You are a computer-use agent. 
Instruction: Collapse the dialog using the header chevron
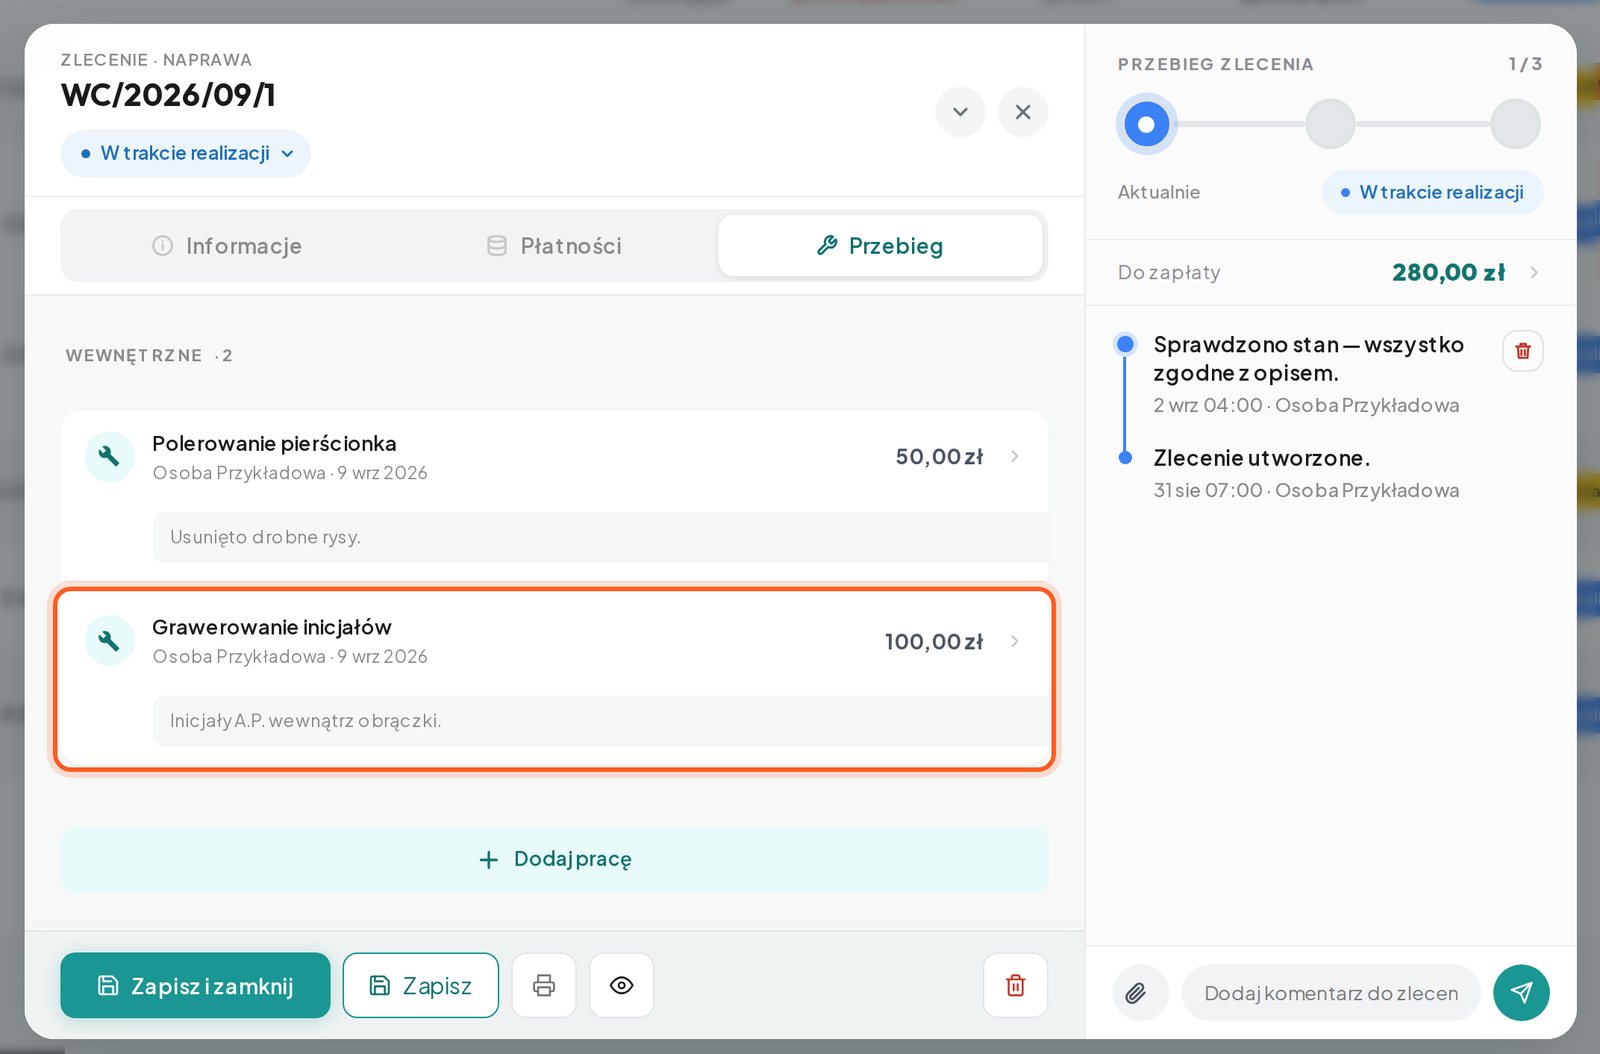click(x=960, y=112)
